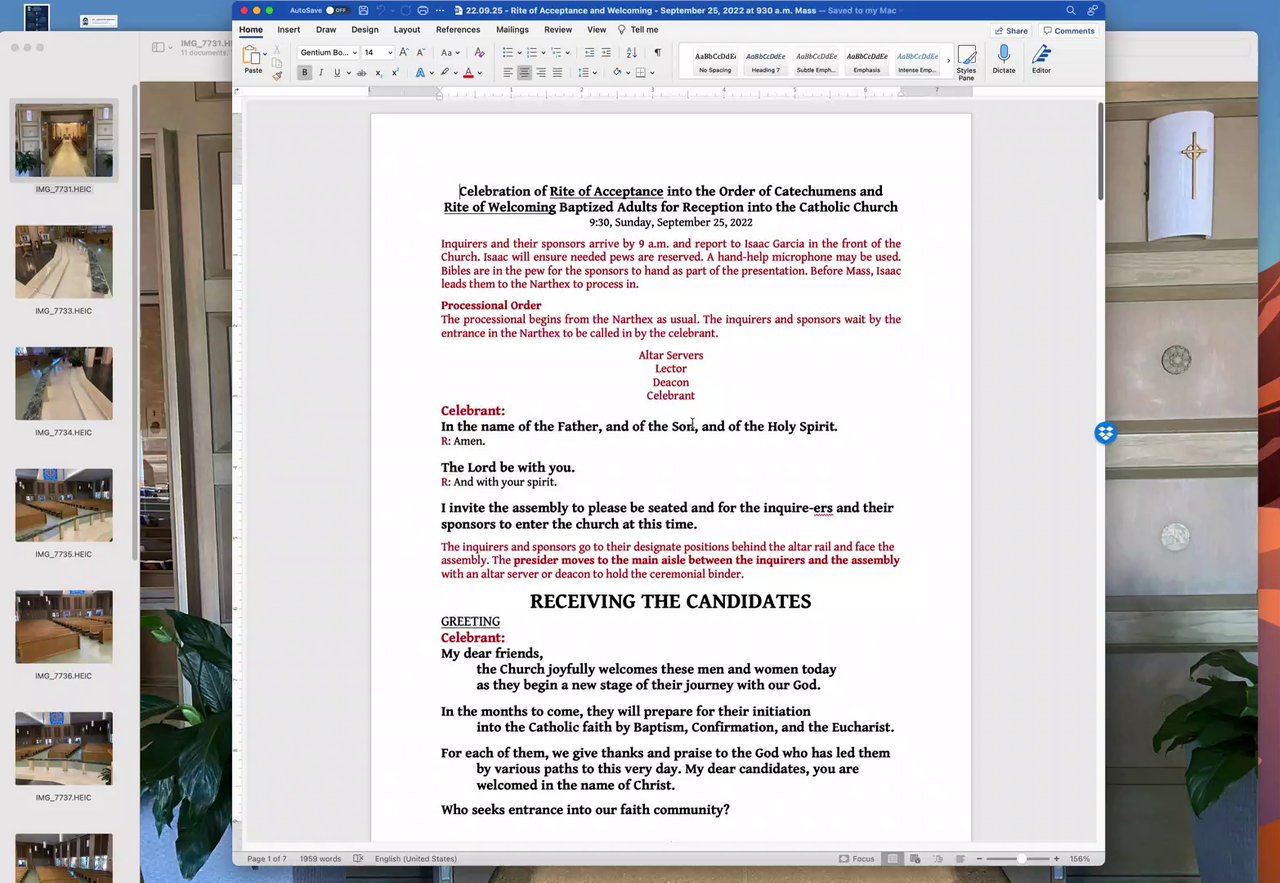
Task: Justify the paragraph text
Action: click(557, 73)
